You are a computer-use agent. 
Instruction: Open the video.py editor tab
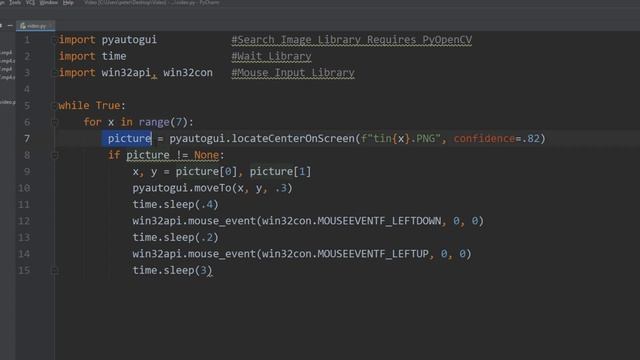click(36, 26)
